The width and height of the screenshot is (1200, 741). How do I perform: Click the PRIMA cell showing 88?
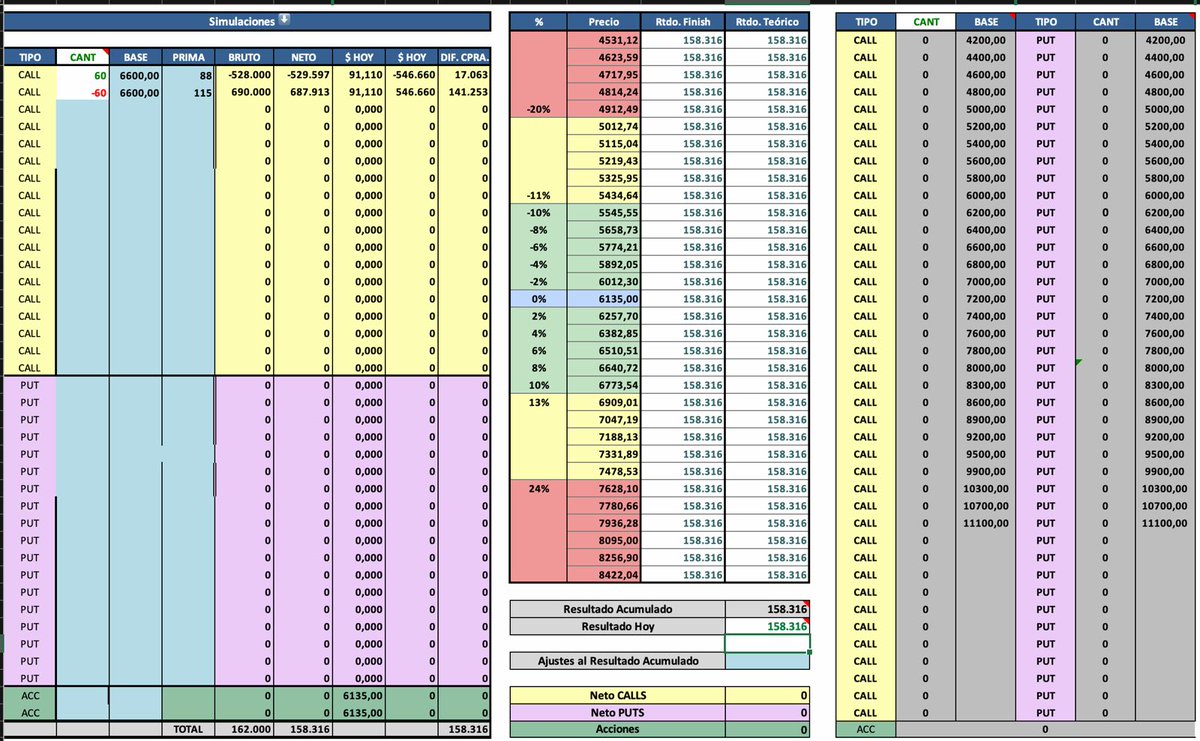188,74
